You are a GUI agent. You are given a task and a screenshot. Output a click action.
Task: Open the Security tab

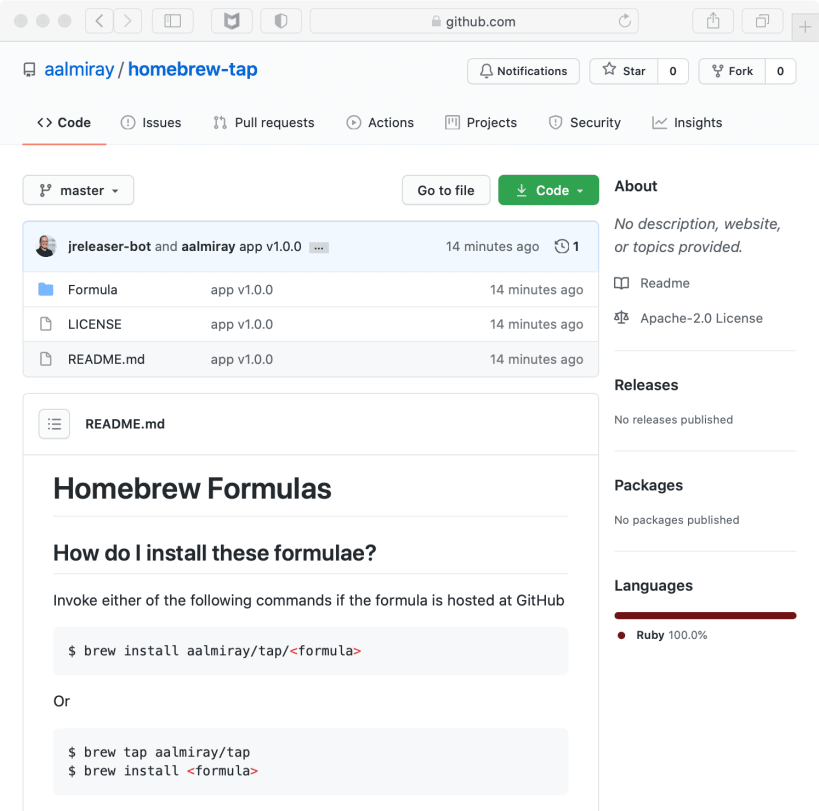pyautogui.click(x=584, y=123)
